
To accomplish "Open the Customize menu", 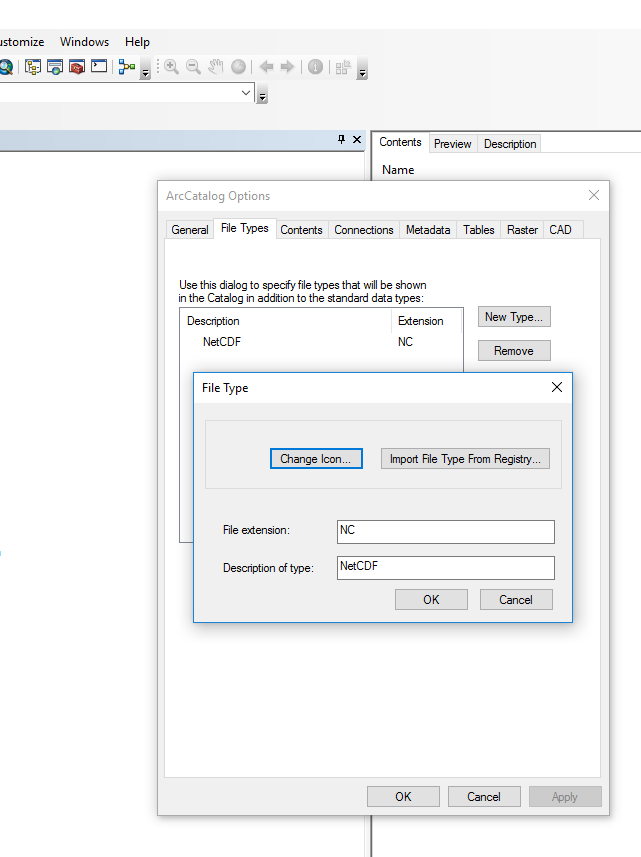I will pyautogui.click(x=21, y=42).
